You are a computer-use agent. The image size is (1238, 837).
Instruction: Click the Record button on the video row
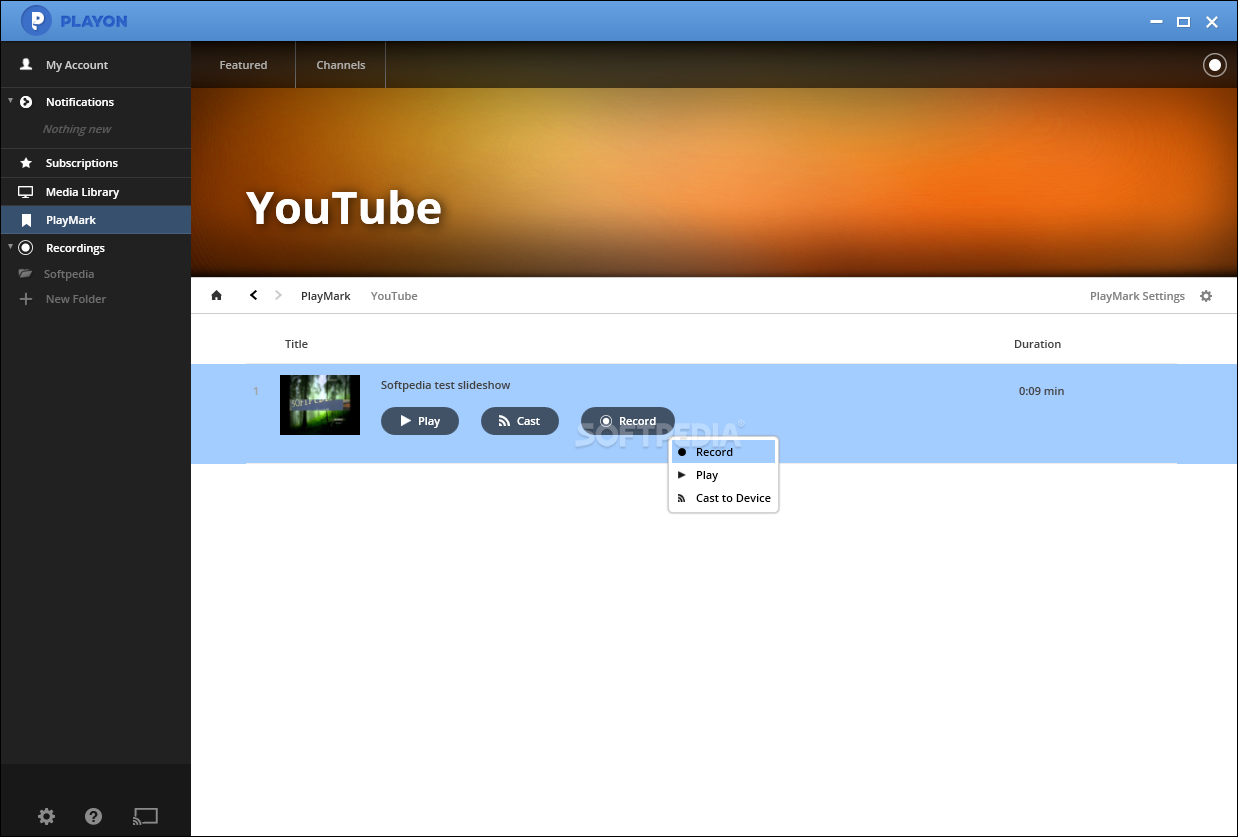click(x=628, y=421)
